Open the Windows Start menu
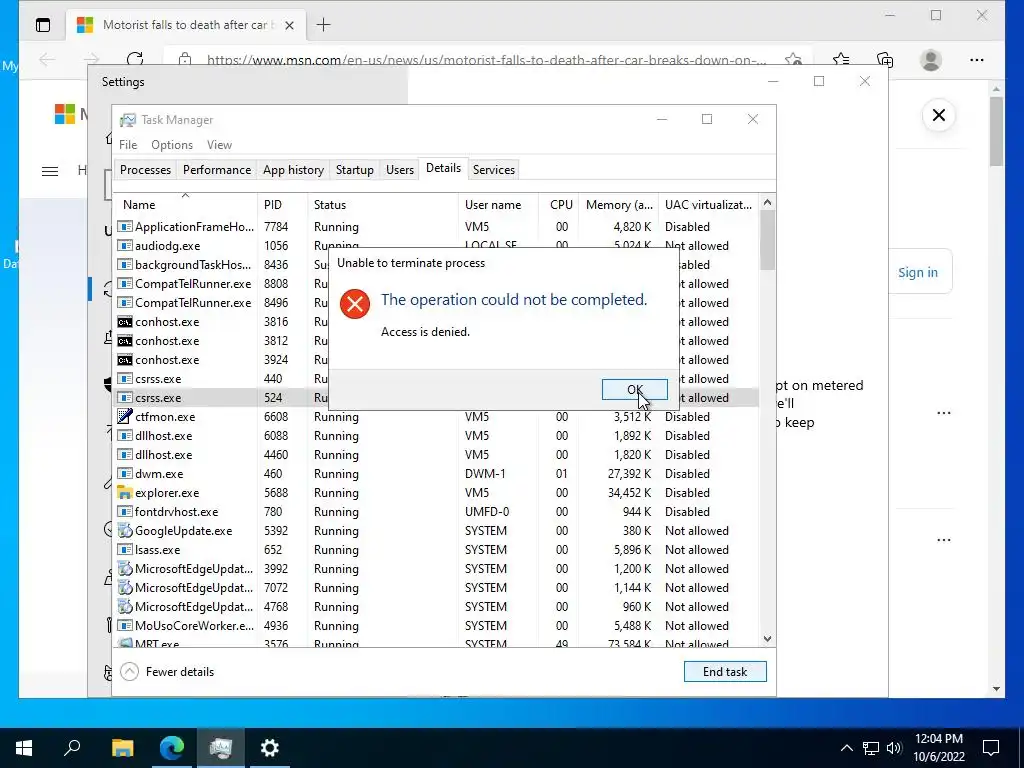1024x768 pixels. [x=24, y=748]
